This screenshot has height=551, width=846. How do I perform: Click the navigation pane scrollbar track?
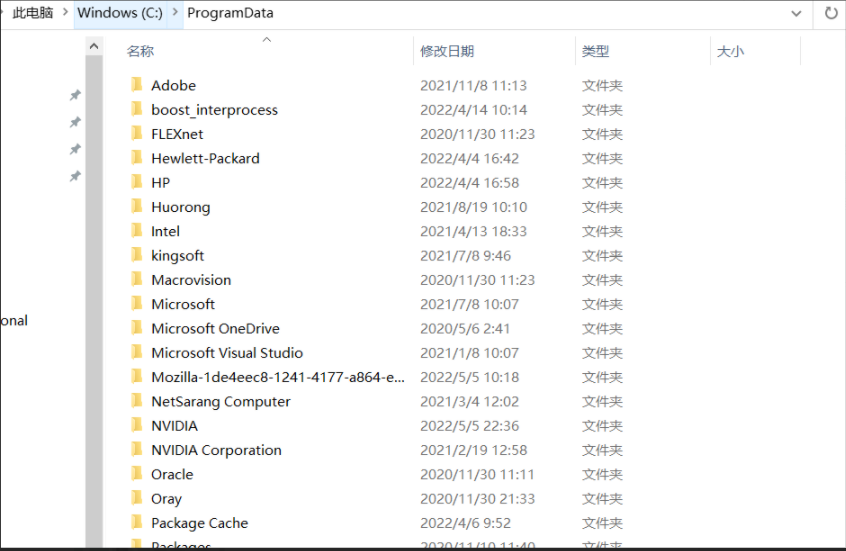coord(94,302)
